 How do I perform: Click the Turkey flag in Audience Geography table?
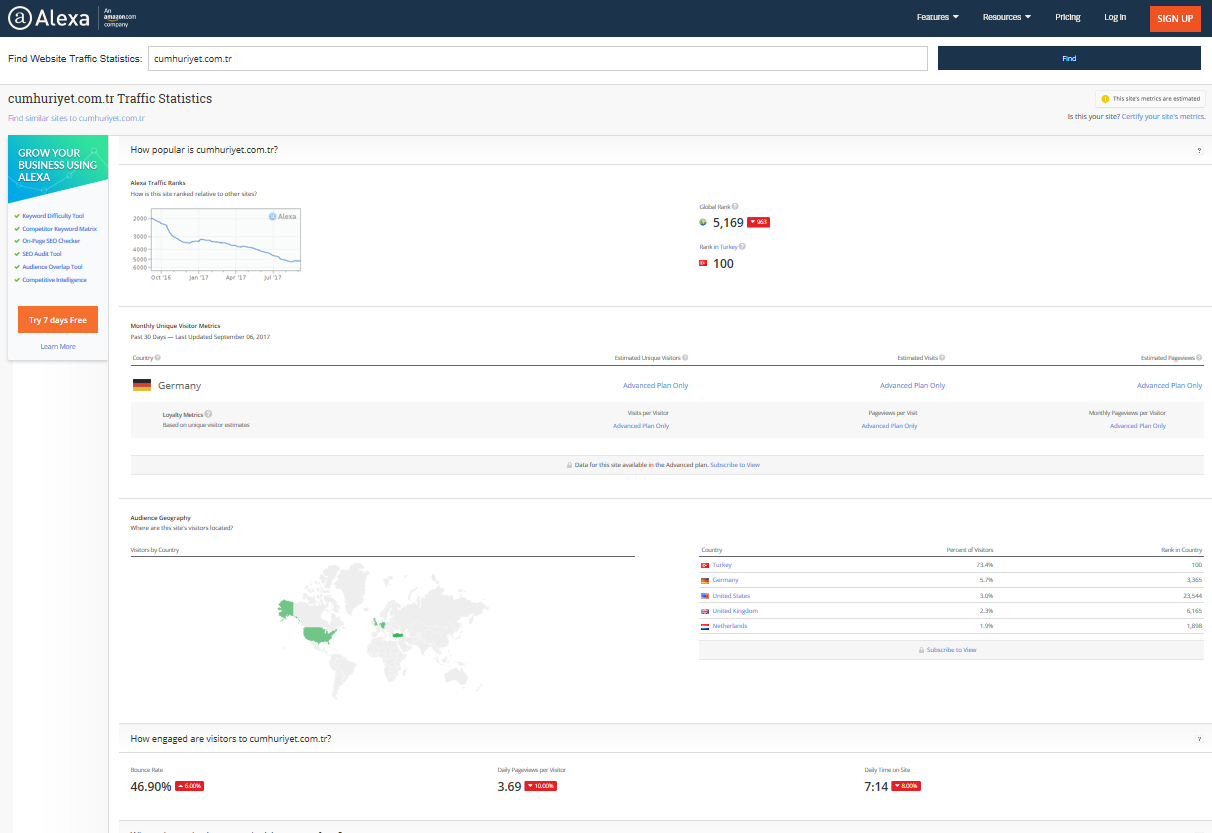coord(705,565)
